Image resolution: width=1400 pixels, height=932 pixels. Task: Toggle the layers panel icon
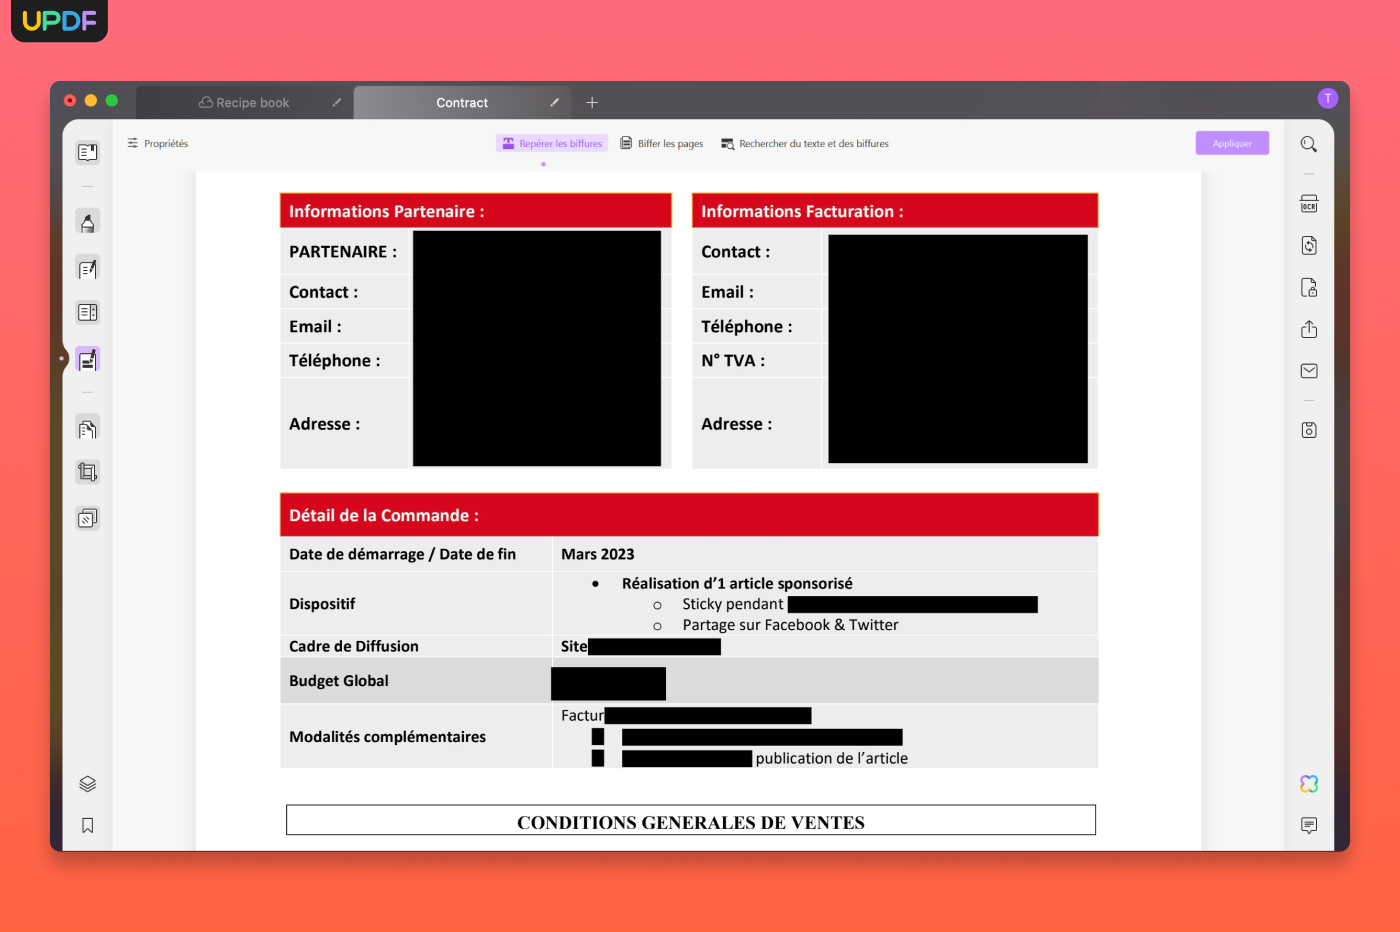point(88,784)
